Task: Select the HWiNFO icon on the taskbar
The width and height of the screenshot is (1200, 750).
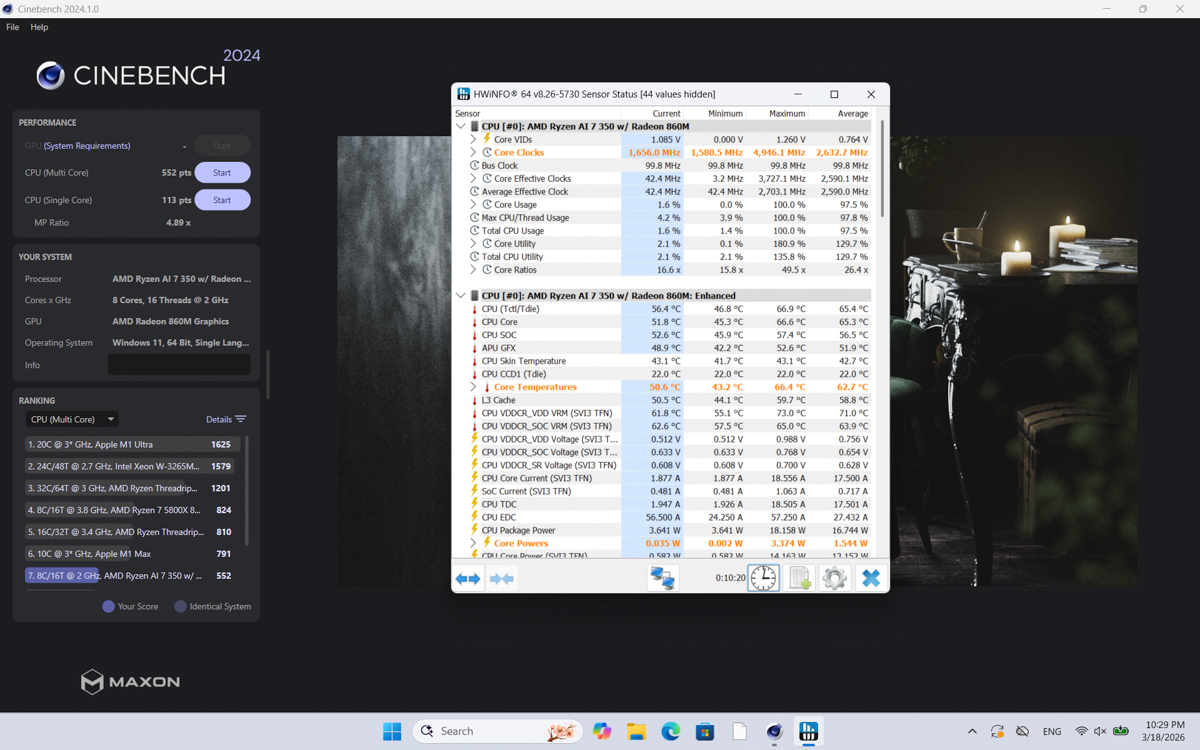Action: point(808,731)
